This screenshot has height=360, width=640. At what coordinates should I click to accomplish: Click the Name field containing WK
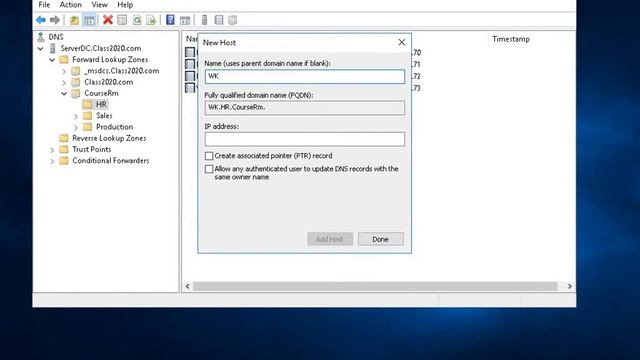click(305, 76)
